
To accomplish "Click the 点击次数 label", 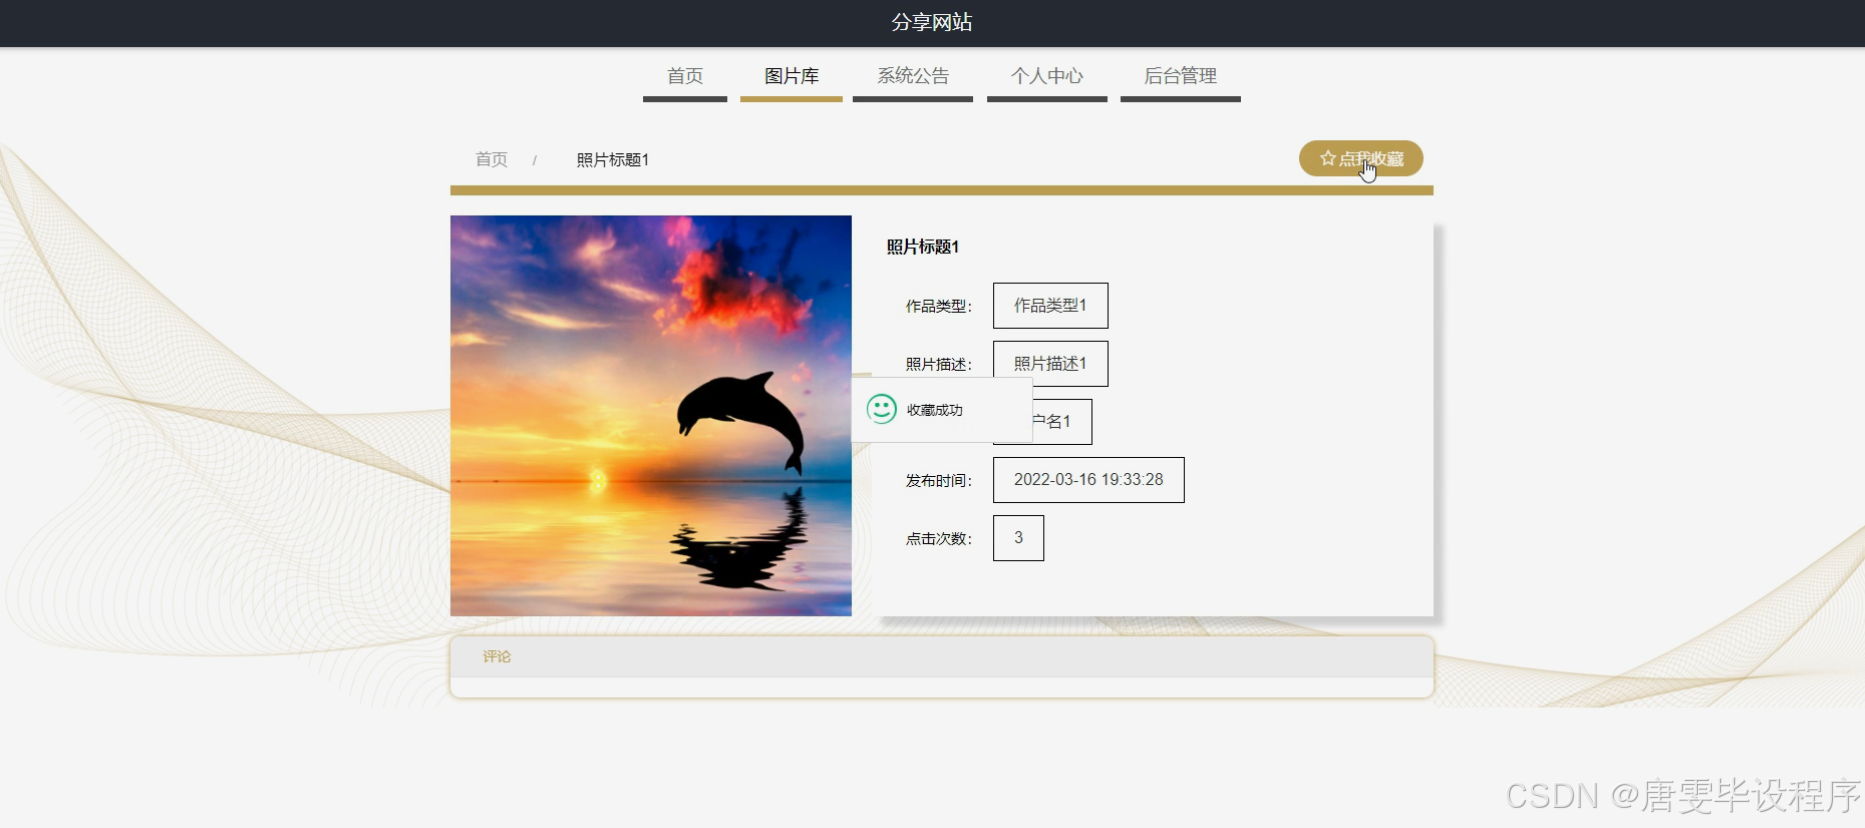I will tap(938, 539).
